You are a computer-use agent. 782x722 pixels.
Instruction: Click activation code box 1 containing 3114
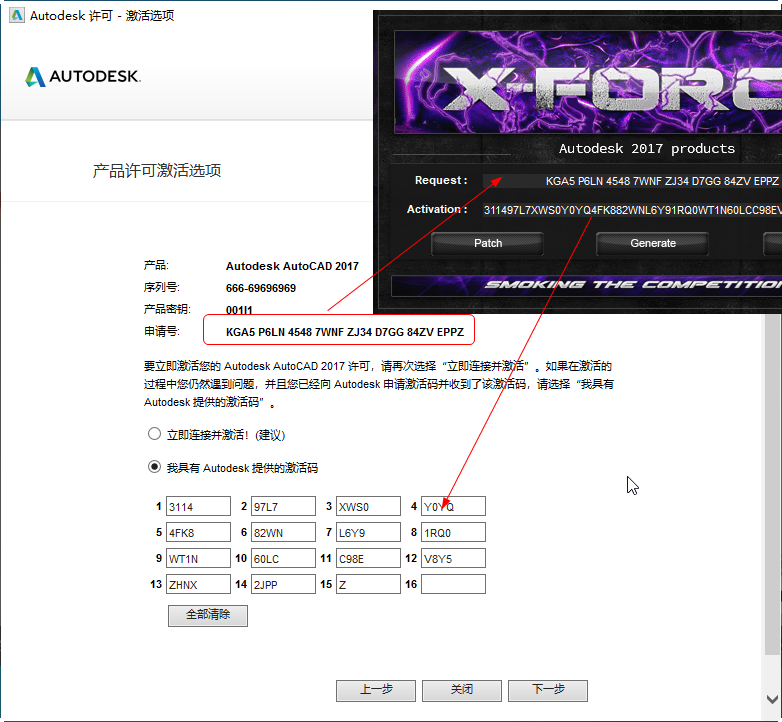tap(198, 507)
